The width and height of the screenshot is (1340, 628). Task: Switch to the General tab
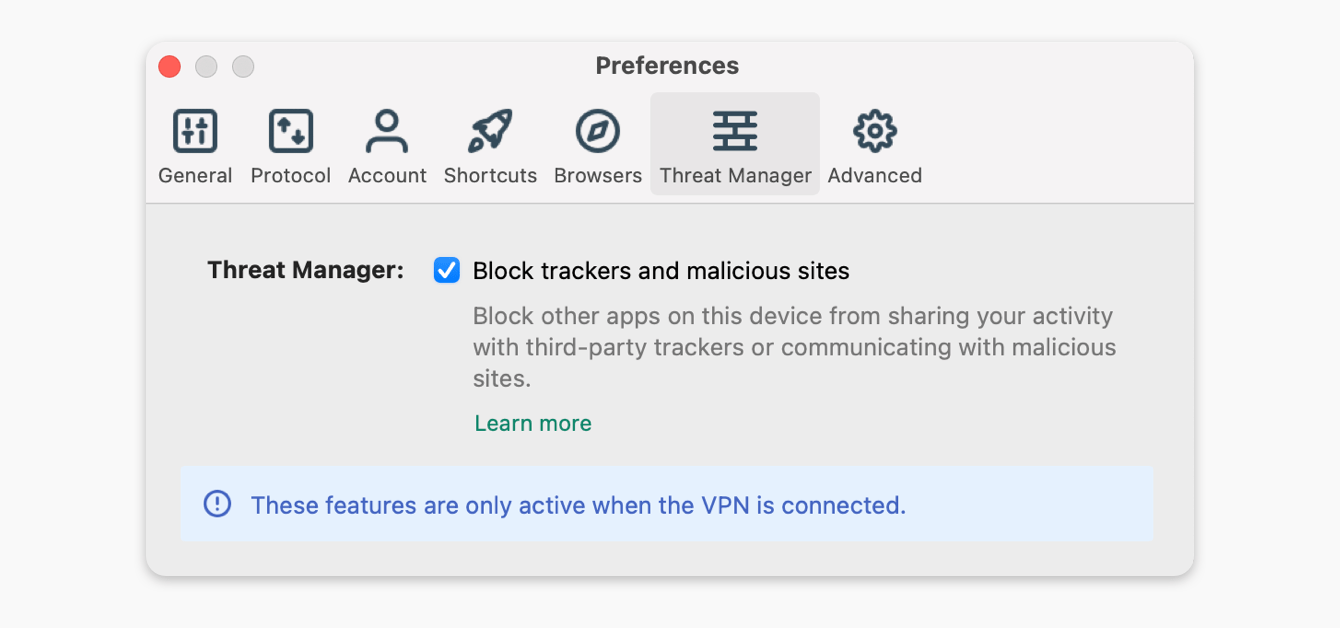coord(195,175)
